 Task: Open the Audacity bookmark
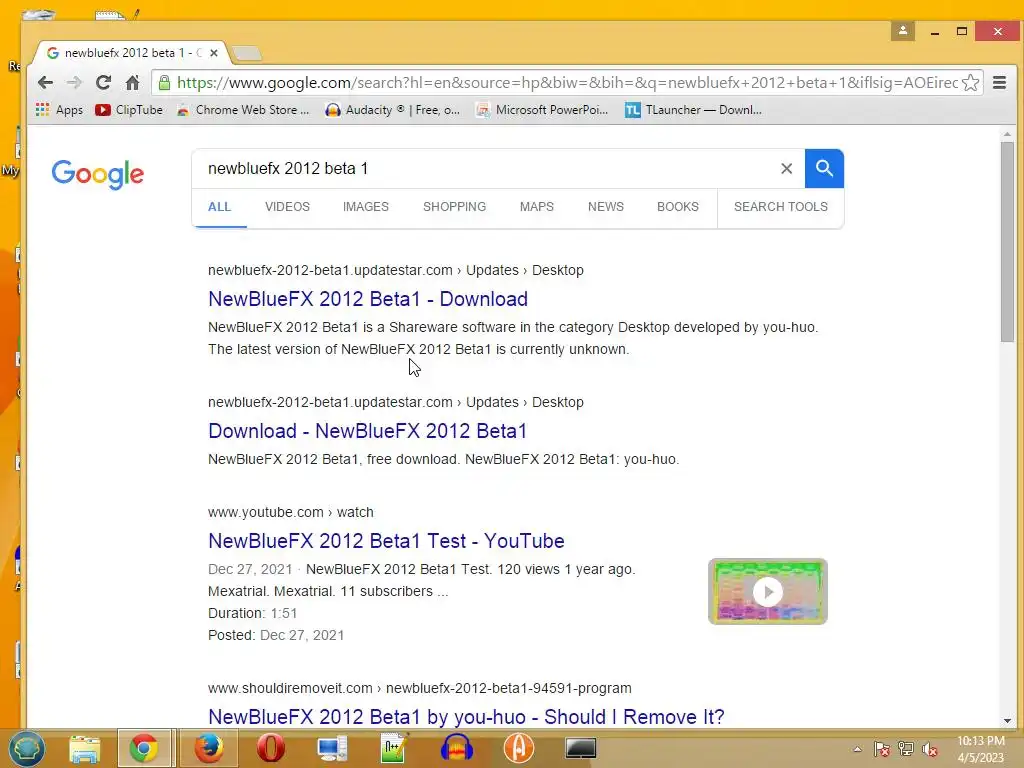pyautogui.click(x=392, y=110)
